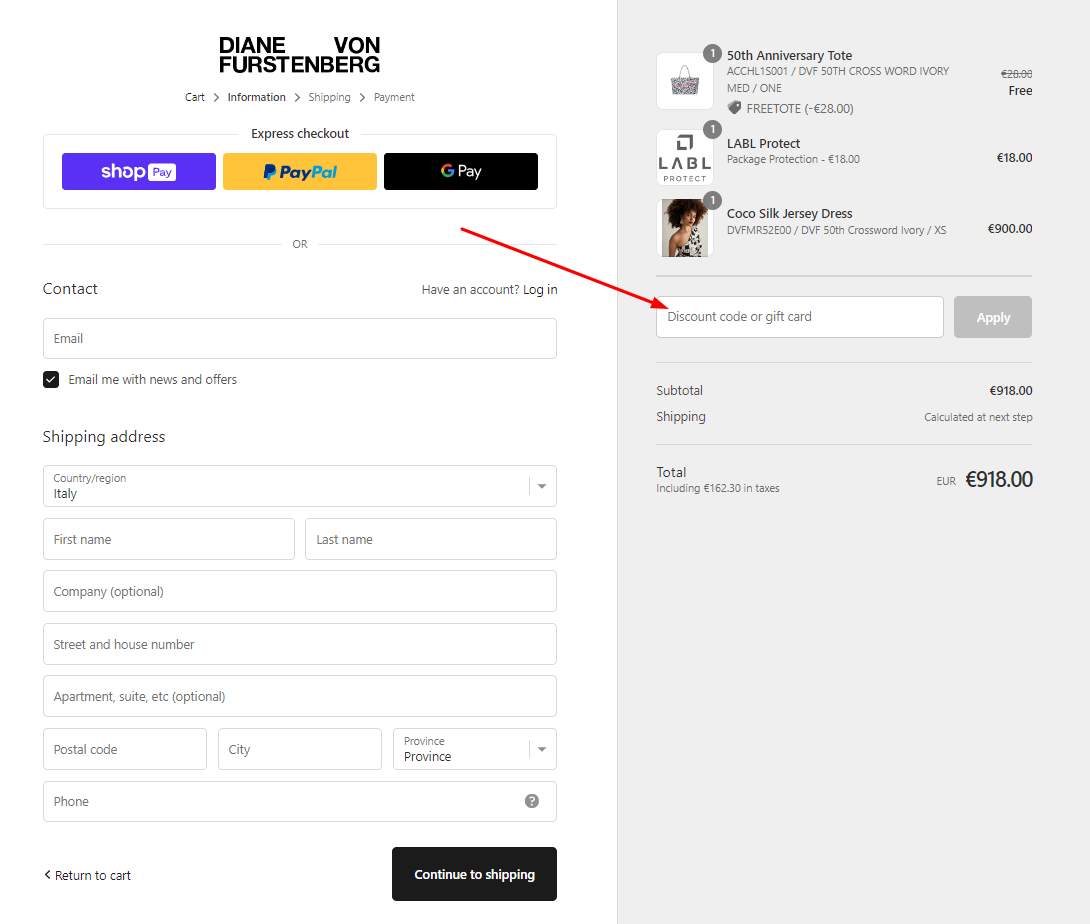Click '50th Anniversary Tote' product name
The image size is (1090, 924).
pyautogui.click(x=790, y=56)
